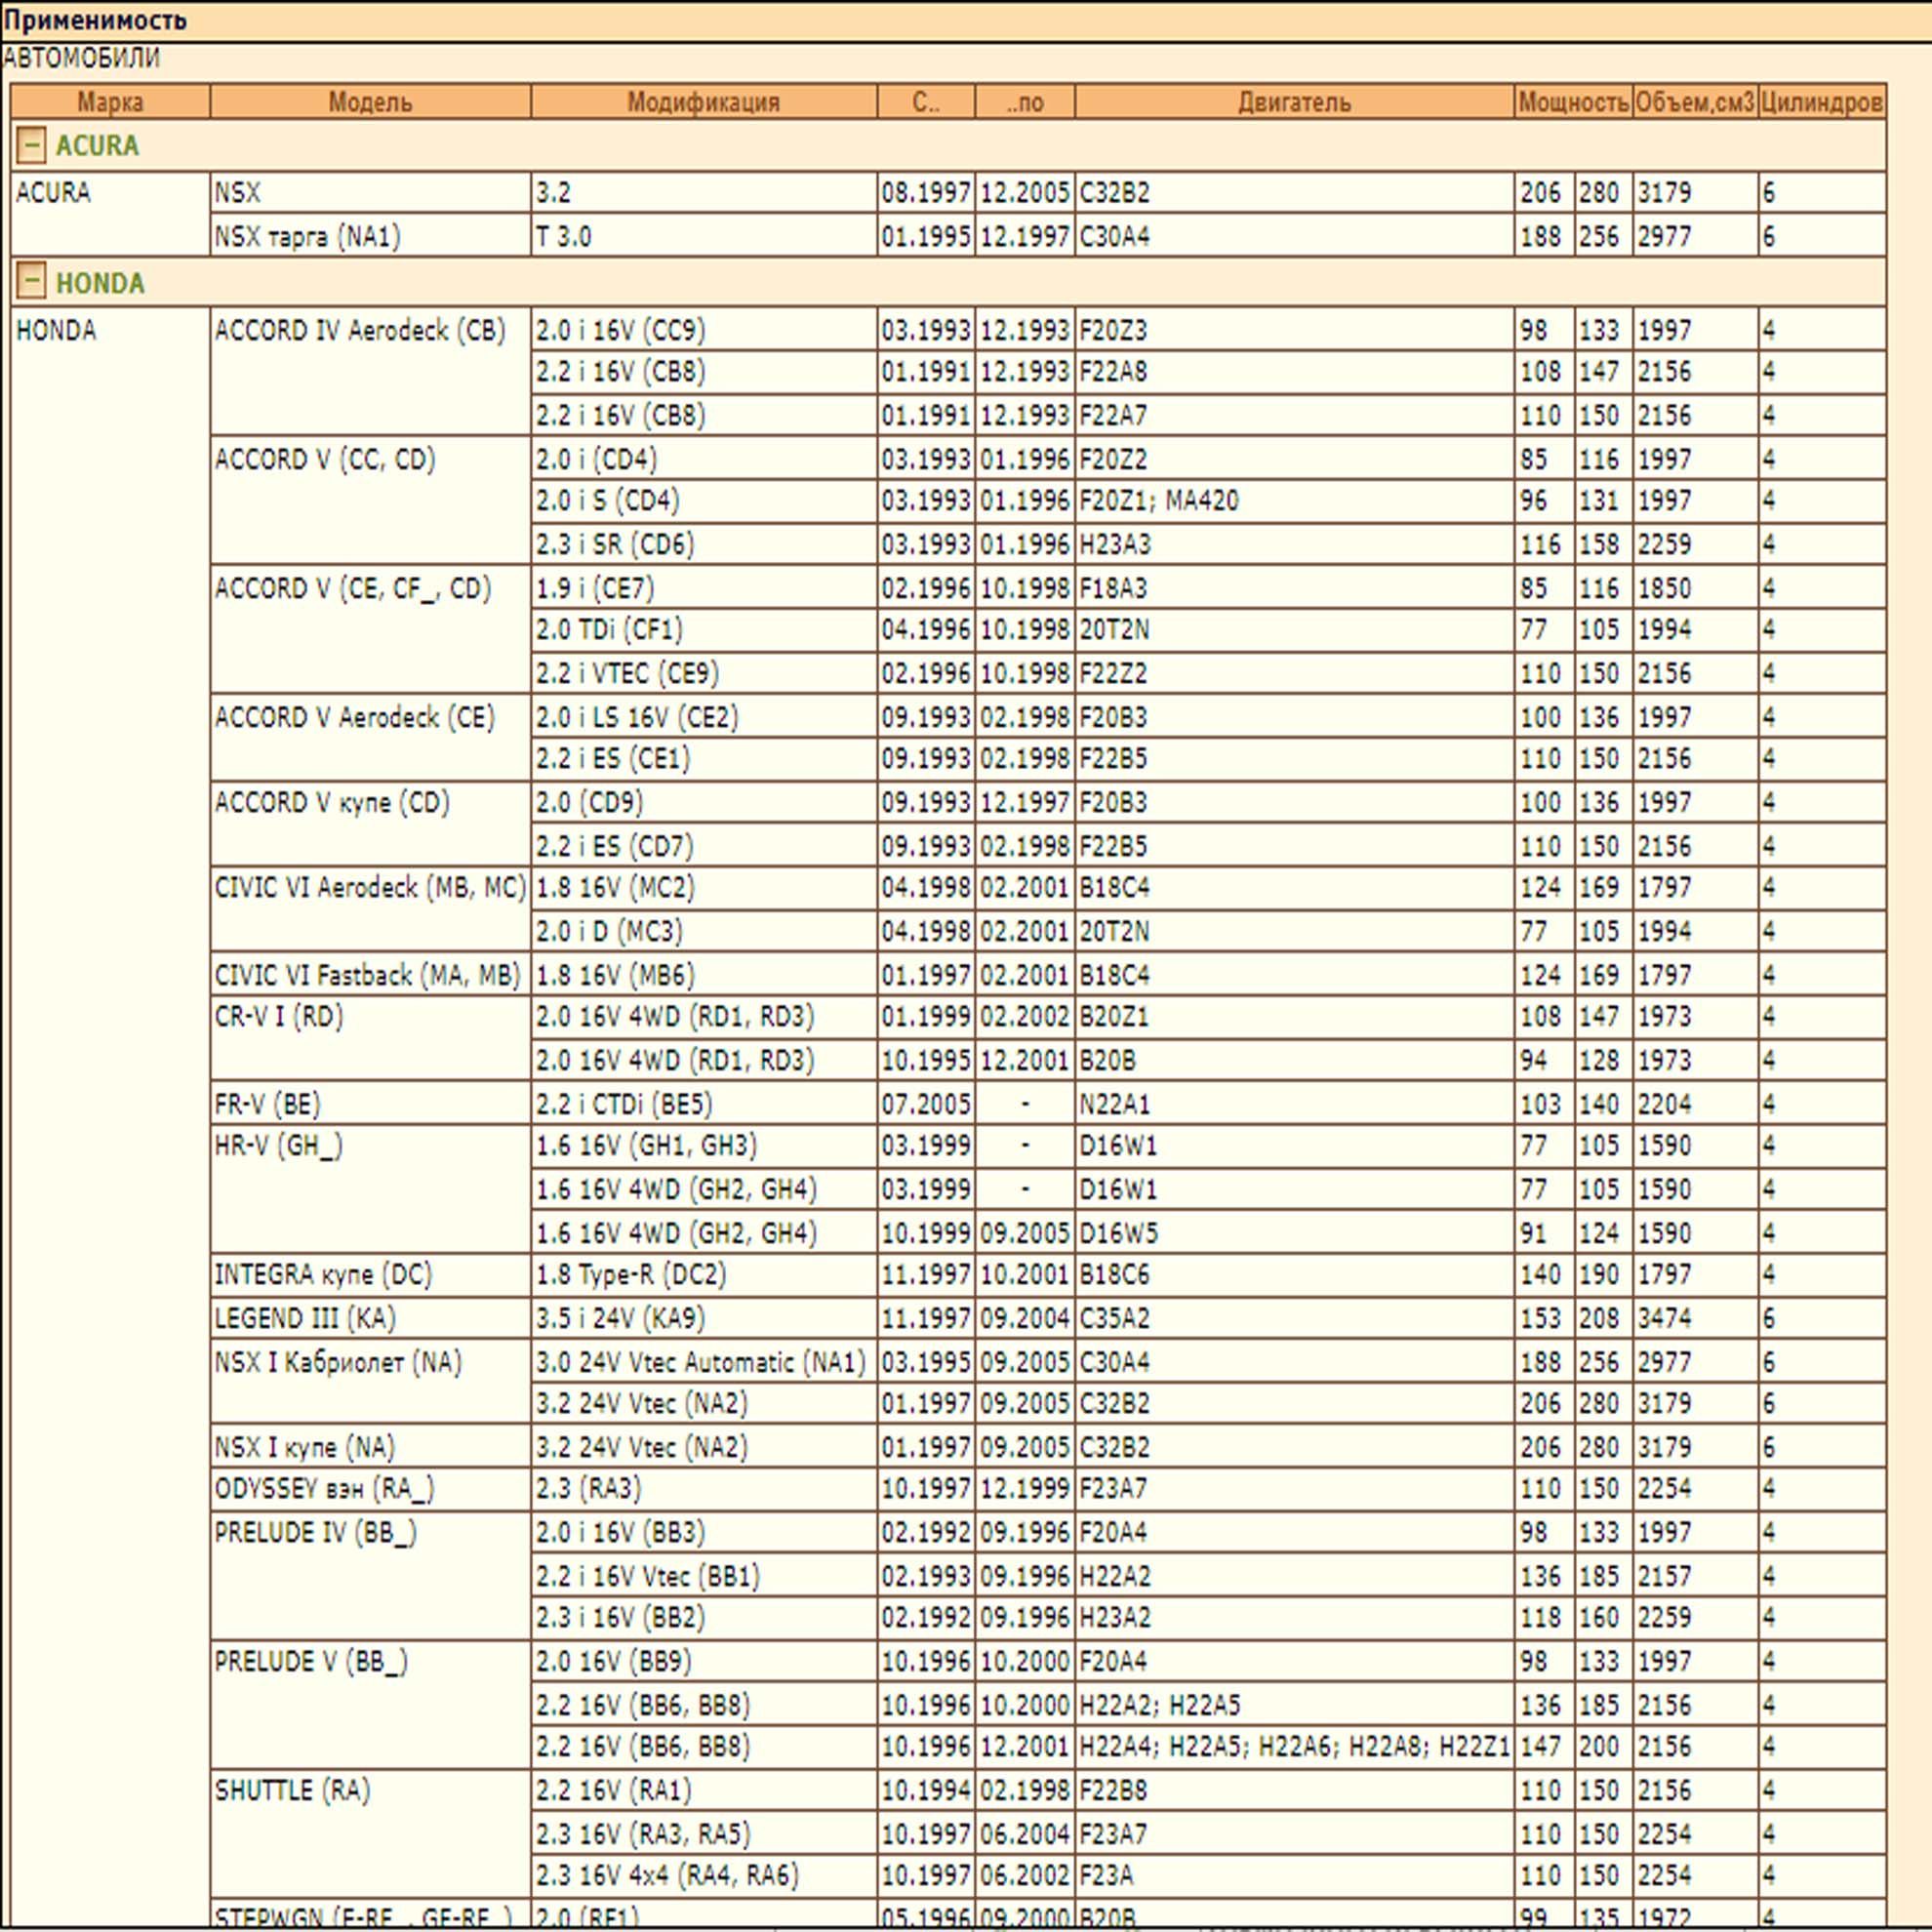Select 'ACCORD V Aerodeck (CE)' model cell
This screenshot has height=1932, width=1932.
(370, 737)
